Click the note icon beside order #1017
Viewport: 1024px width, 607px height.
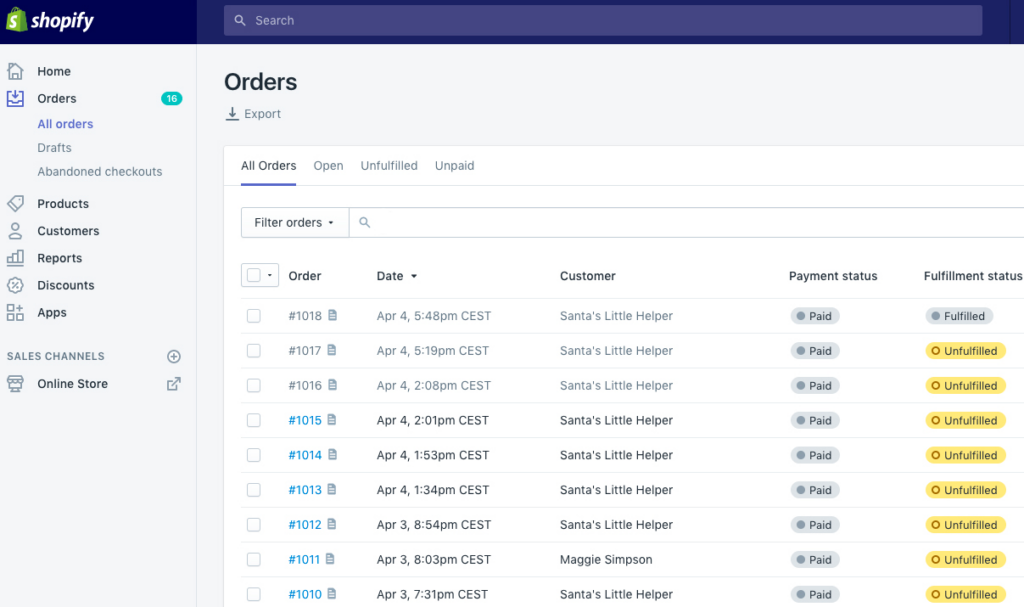pos(332,350)
